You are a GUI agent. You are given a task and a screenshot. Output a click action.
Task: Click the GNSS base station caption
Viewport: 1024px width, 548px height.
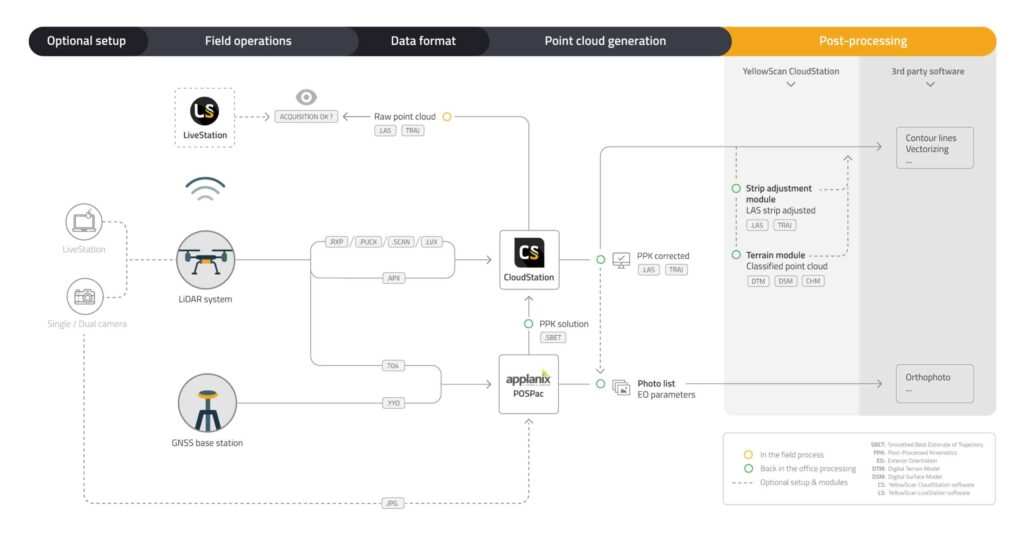click(x=207, y=443)
